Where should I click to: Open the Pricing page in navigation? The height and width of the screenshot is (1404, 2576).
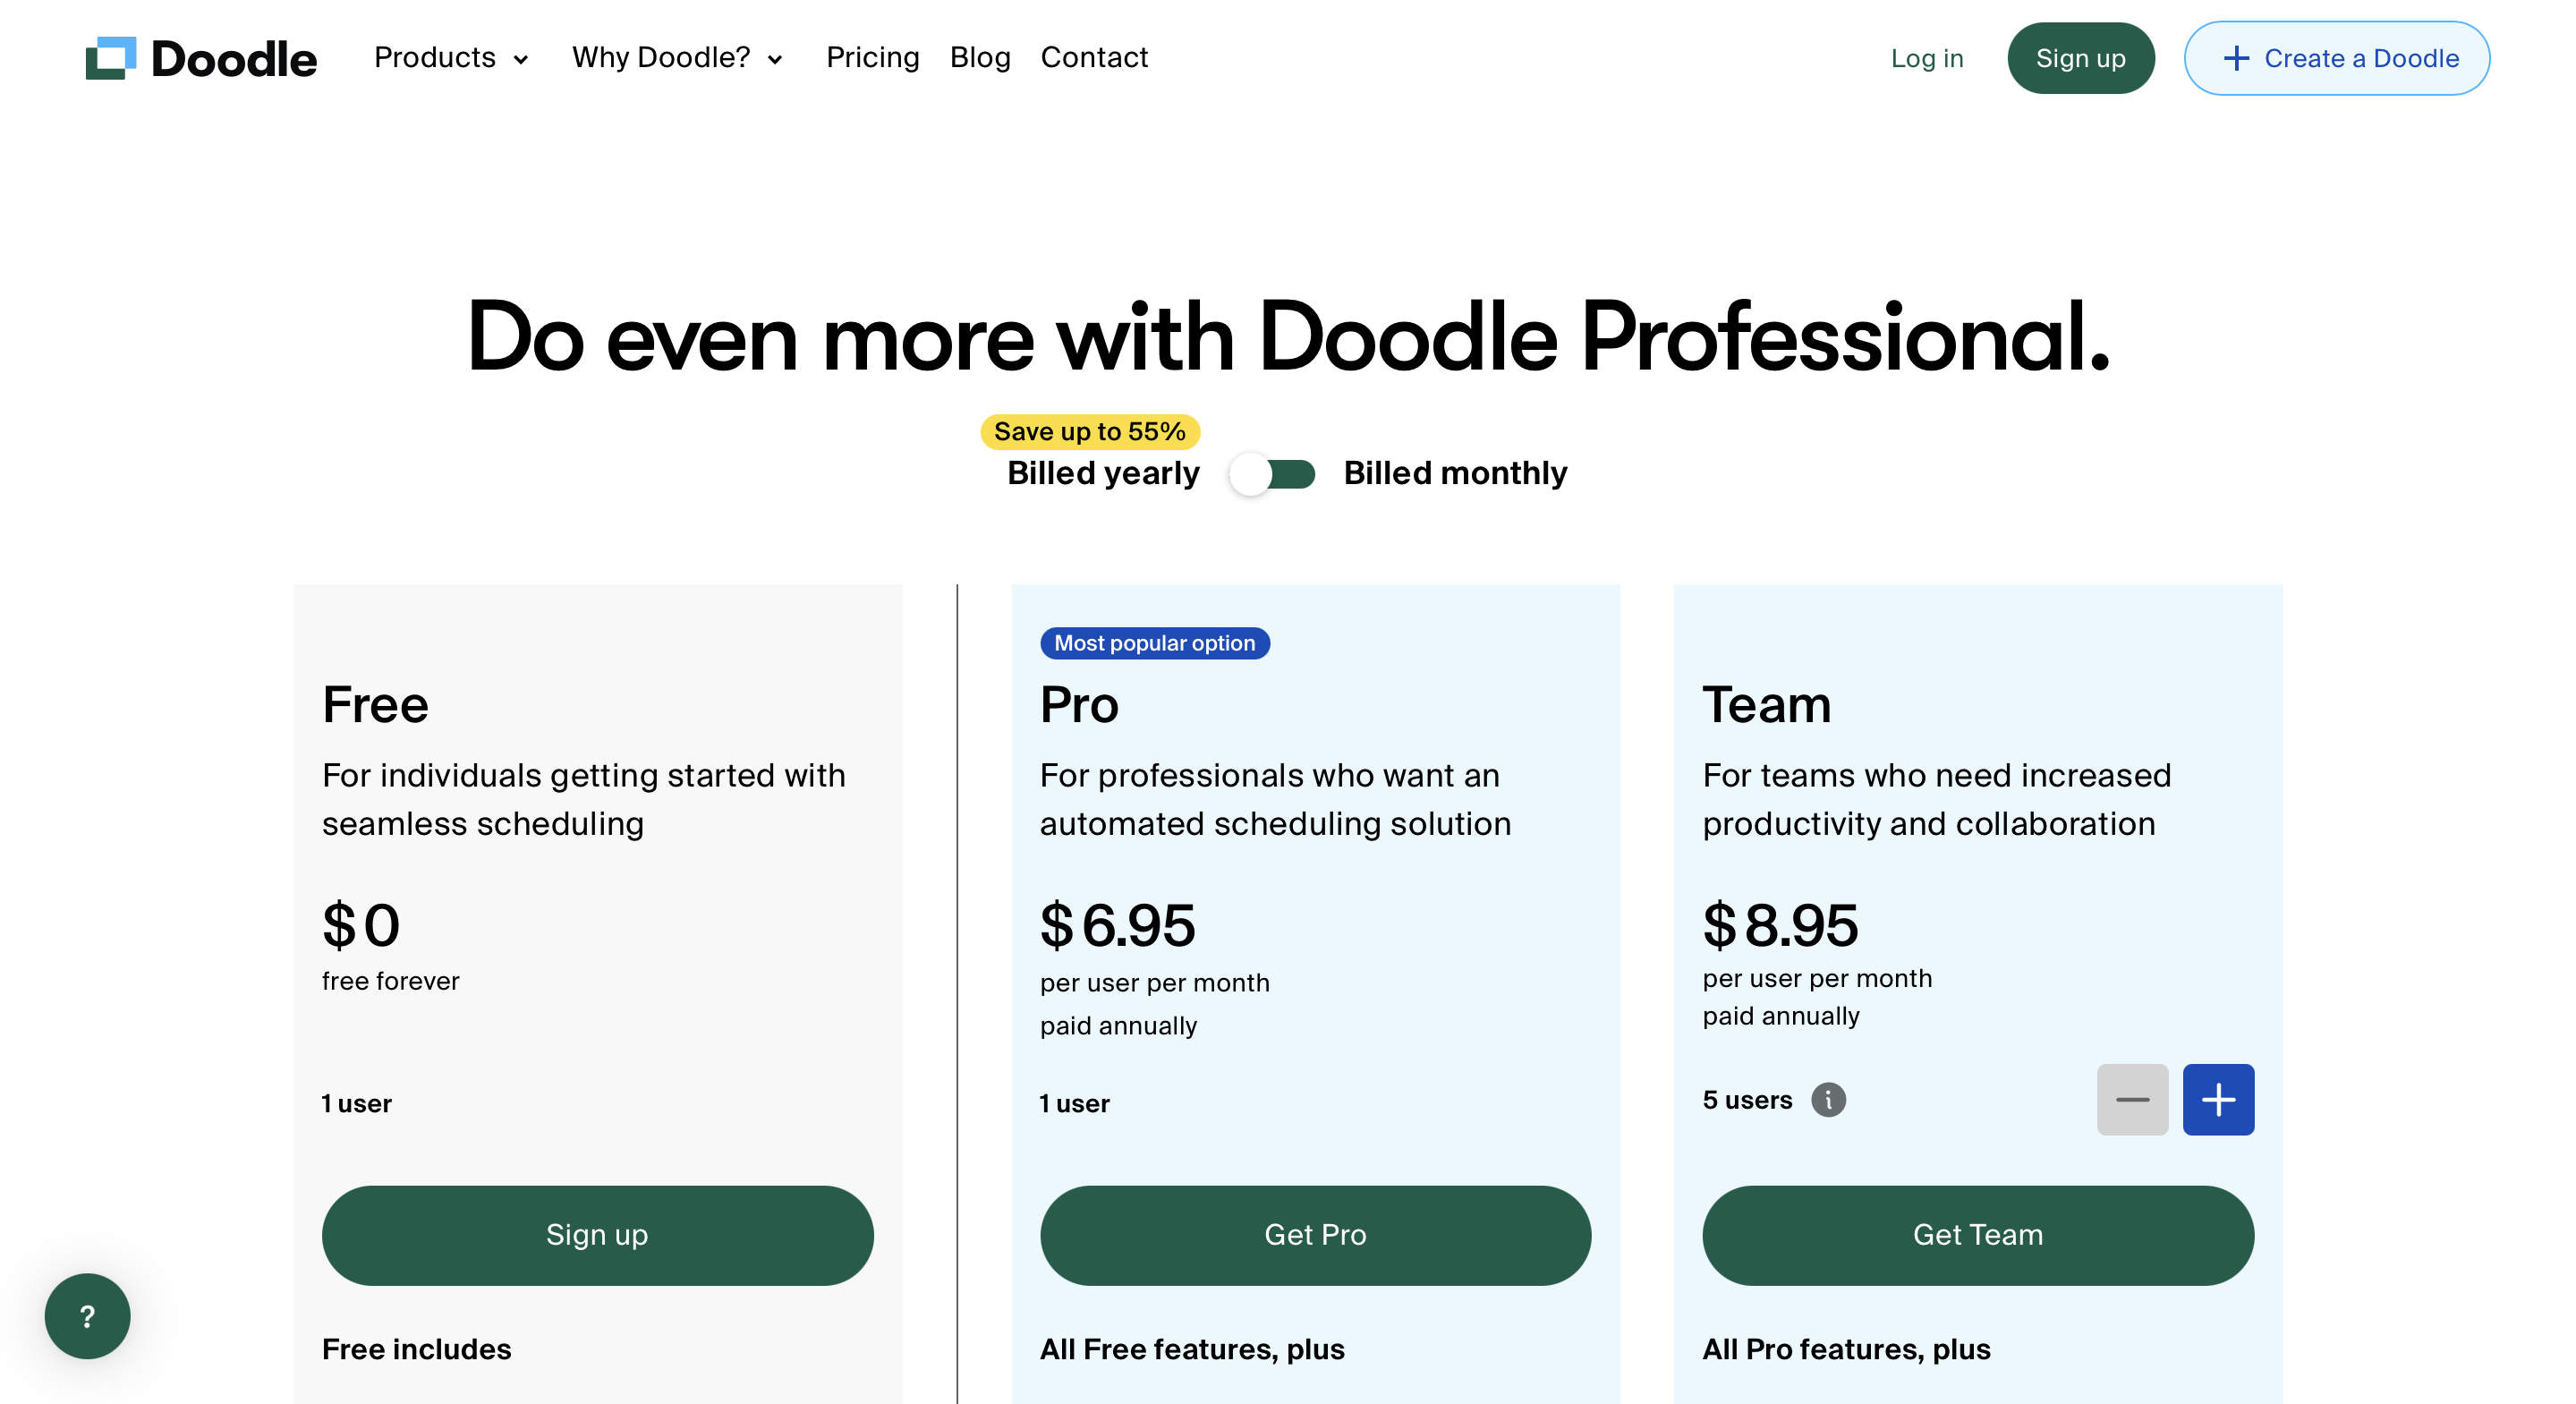click(872, 58)
